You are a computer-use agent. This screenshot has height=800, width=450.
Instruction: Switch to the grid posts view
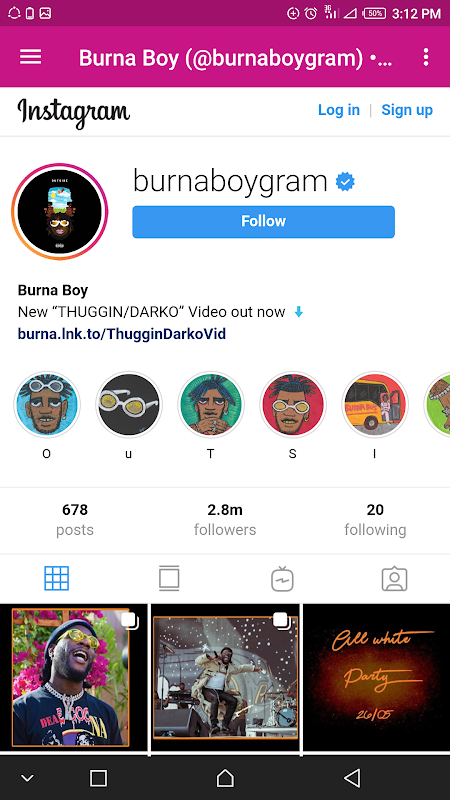[x=57, y=579]
